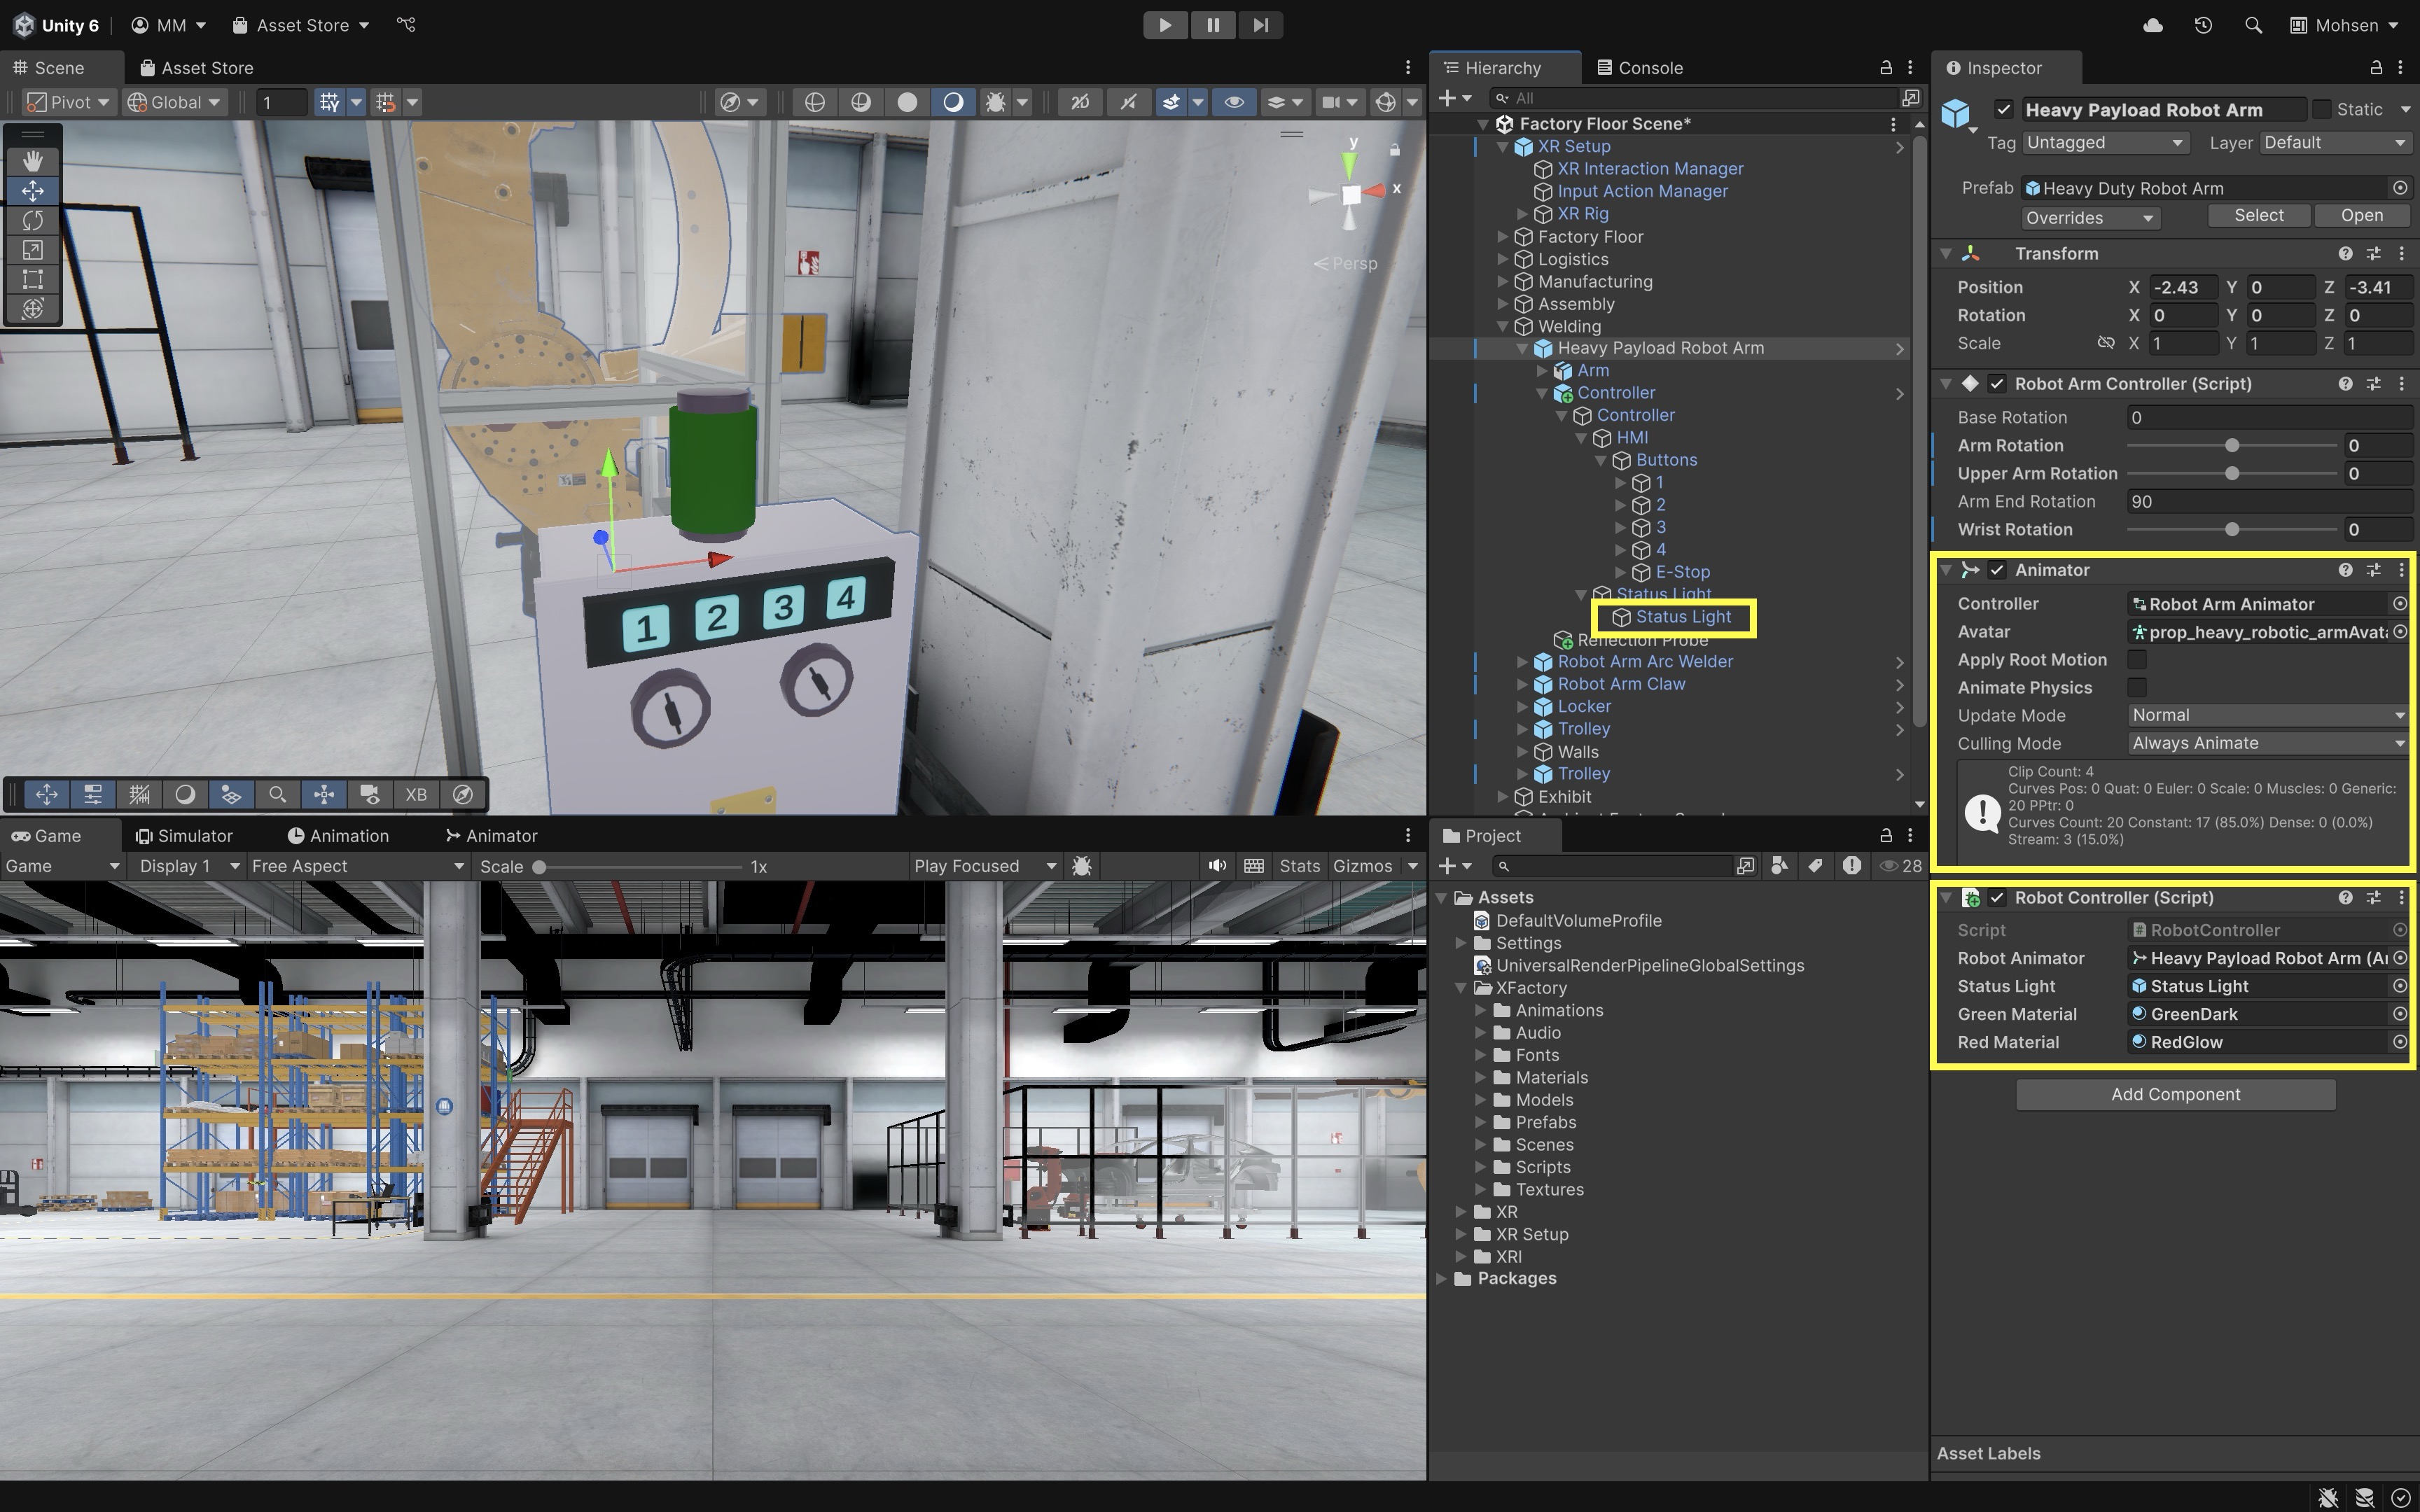This screenshot has height=1512, width=2420.
Task: Select the Rotate tool in scene toolbar
Action: pyautogui.click(x=32, y=220)
